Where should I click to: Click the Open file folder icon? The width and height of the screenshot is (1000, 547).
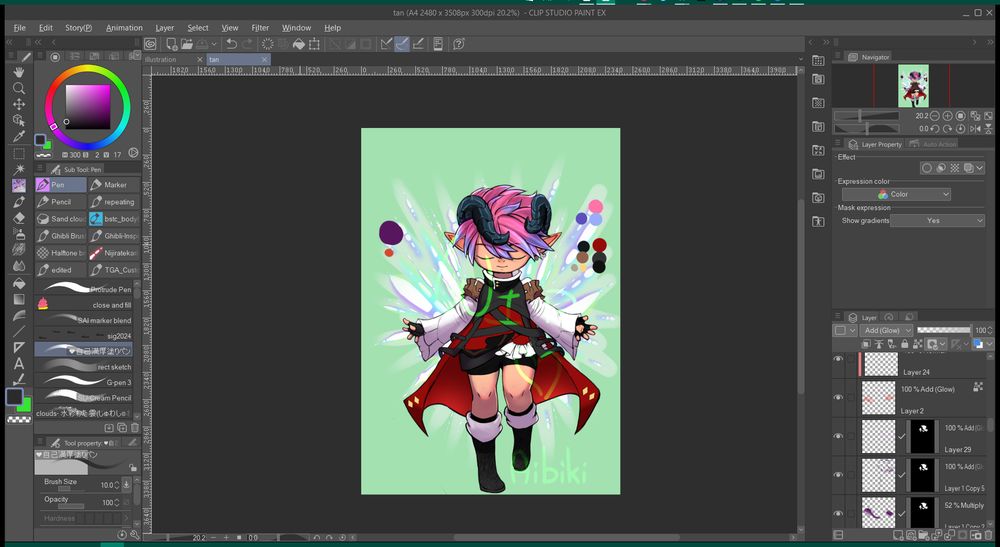[187, 44]
